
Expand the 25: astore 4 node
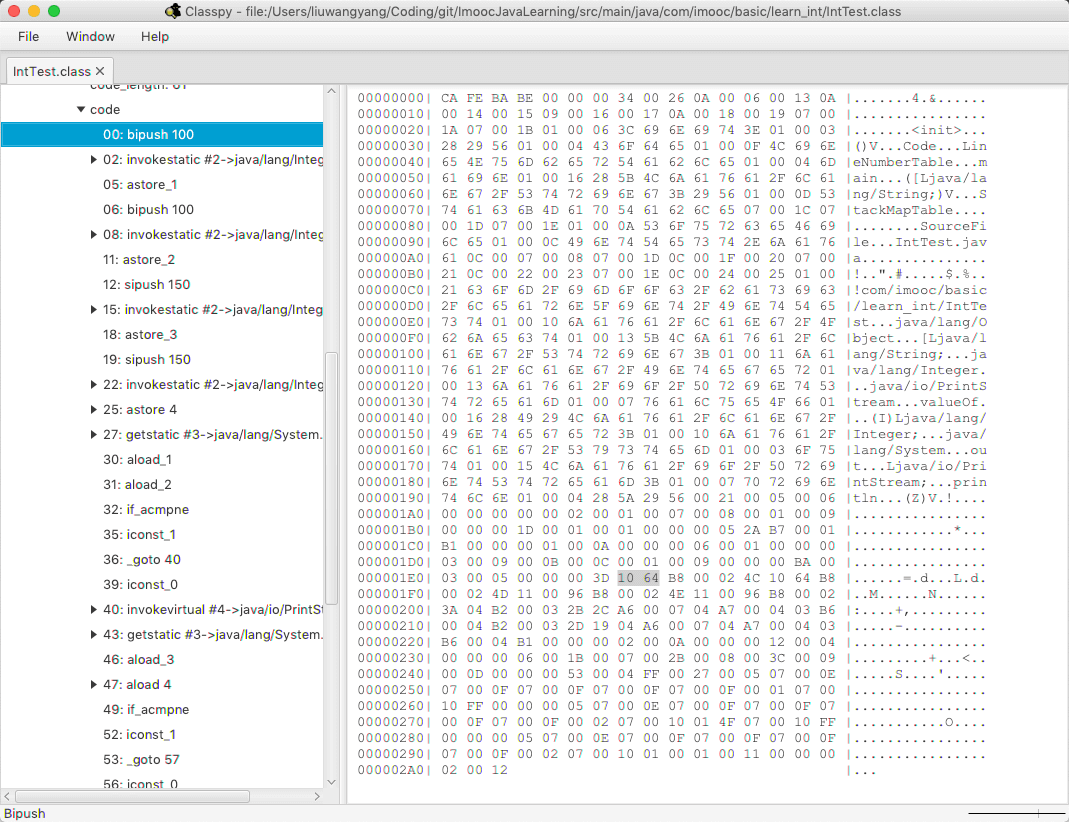[93, 410]
